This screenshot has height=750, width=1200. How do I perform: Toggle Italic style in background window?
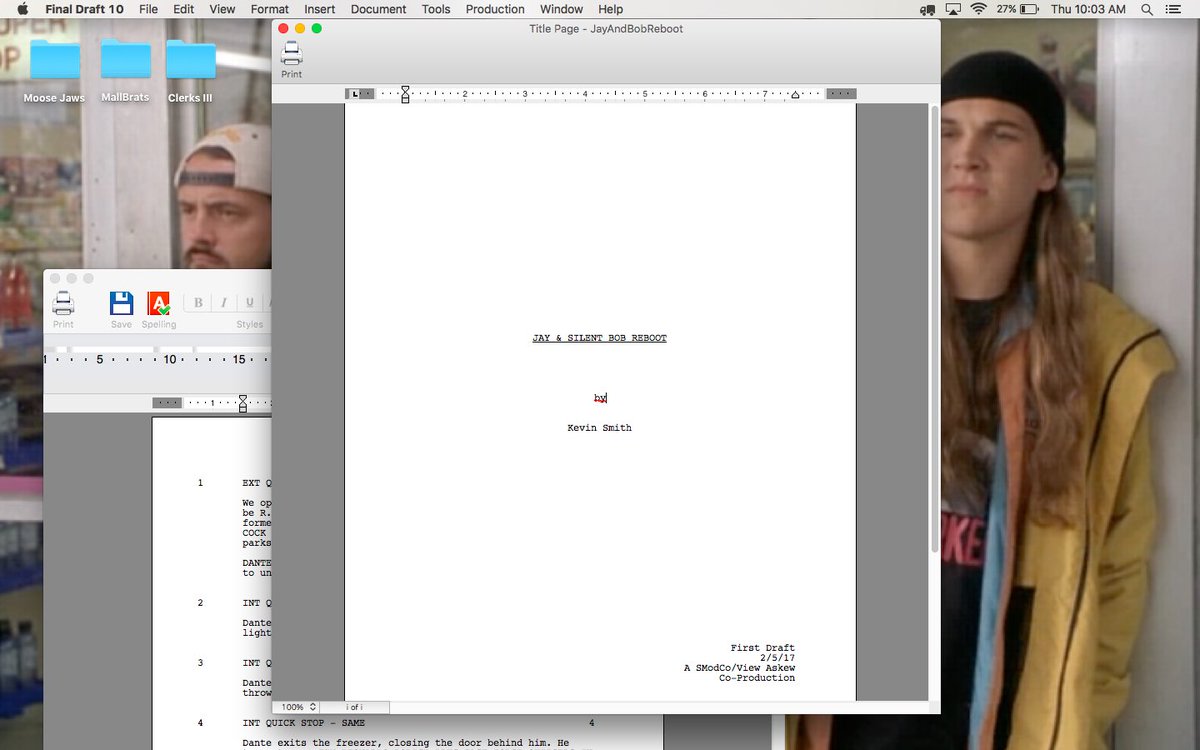224,303
